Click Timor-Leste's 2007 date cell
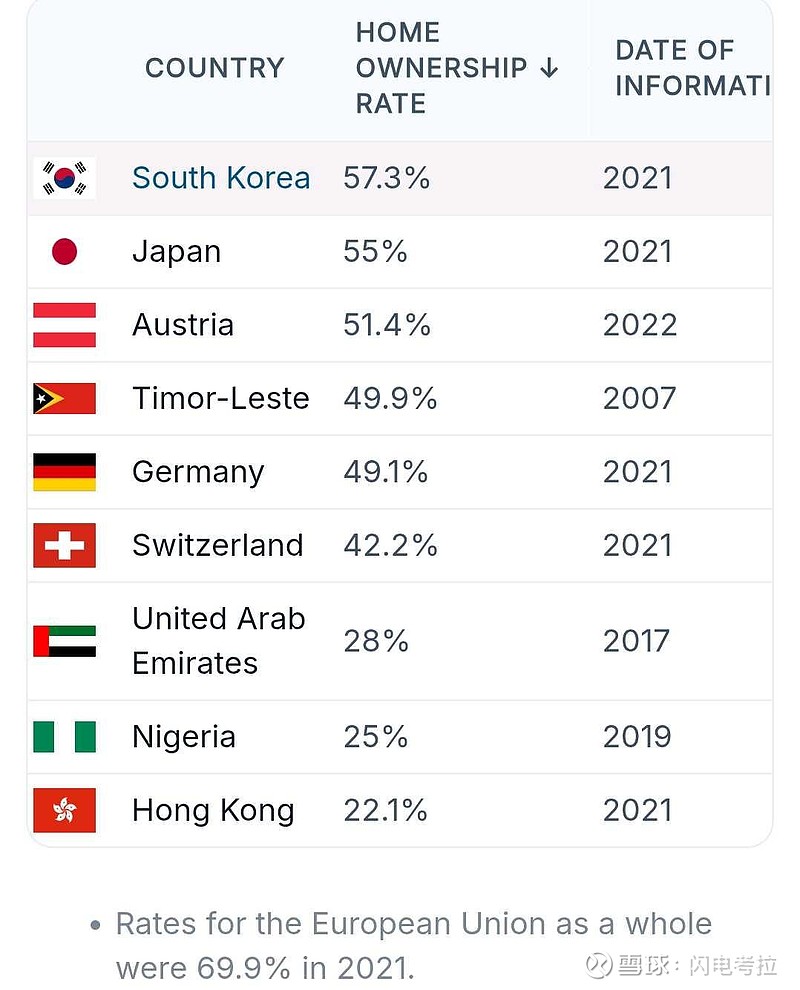This screenshot has width=800, height=990. pos(639,398)
